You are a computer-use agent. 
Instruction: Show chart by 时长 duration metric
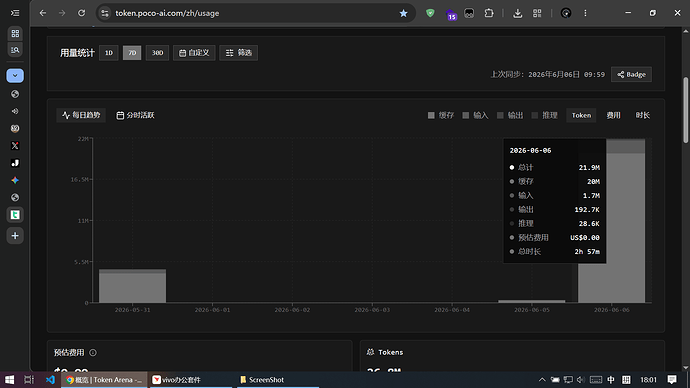tap(642, 115)
